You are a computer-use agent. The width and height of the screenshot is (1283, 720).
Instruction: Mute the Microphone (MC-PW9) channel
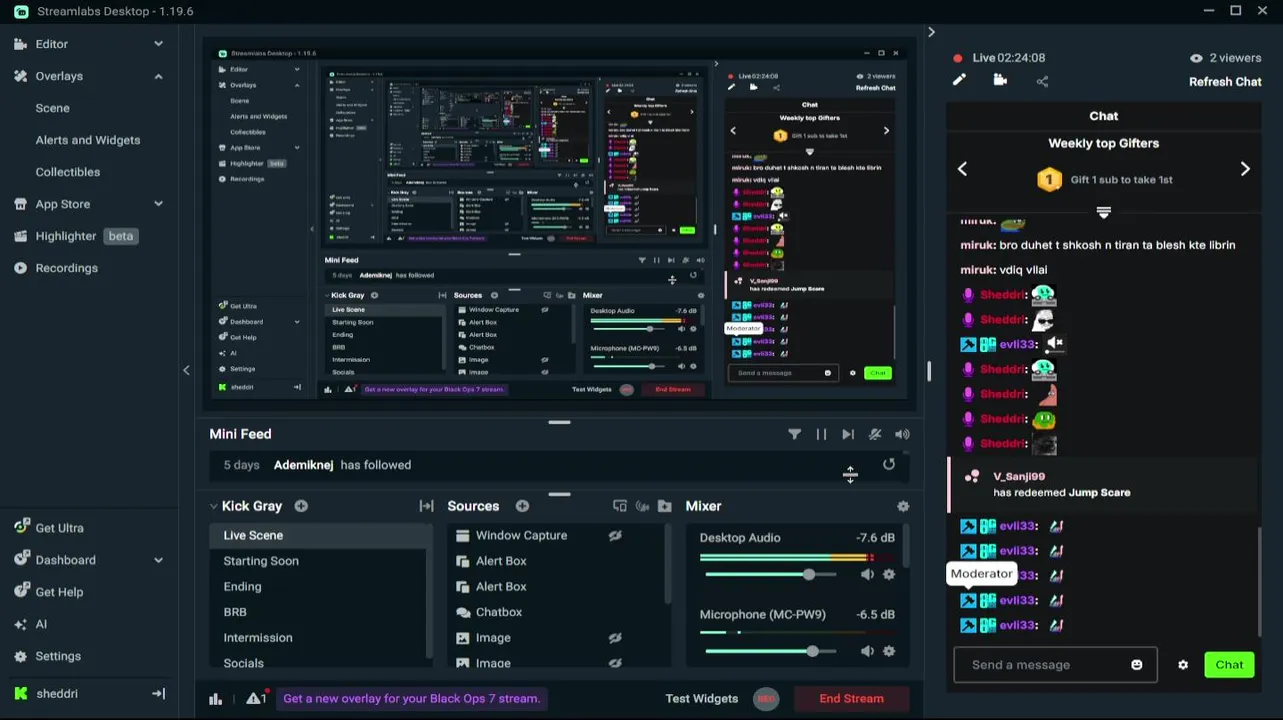click(x=867, y=651)
